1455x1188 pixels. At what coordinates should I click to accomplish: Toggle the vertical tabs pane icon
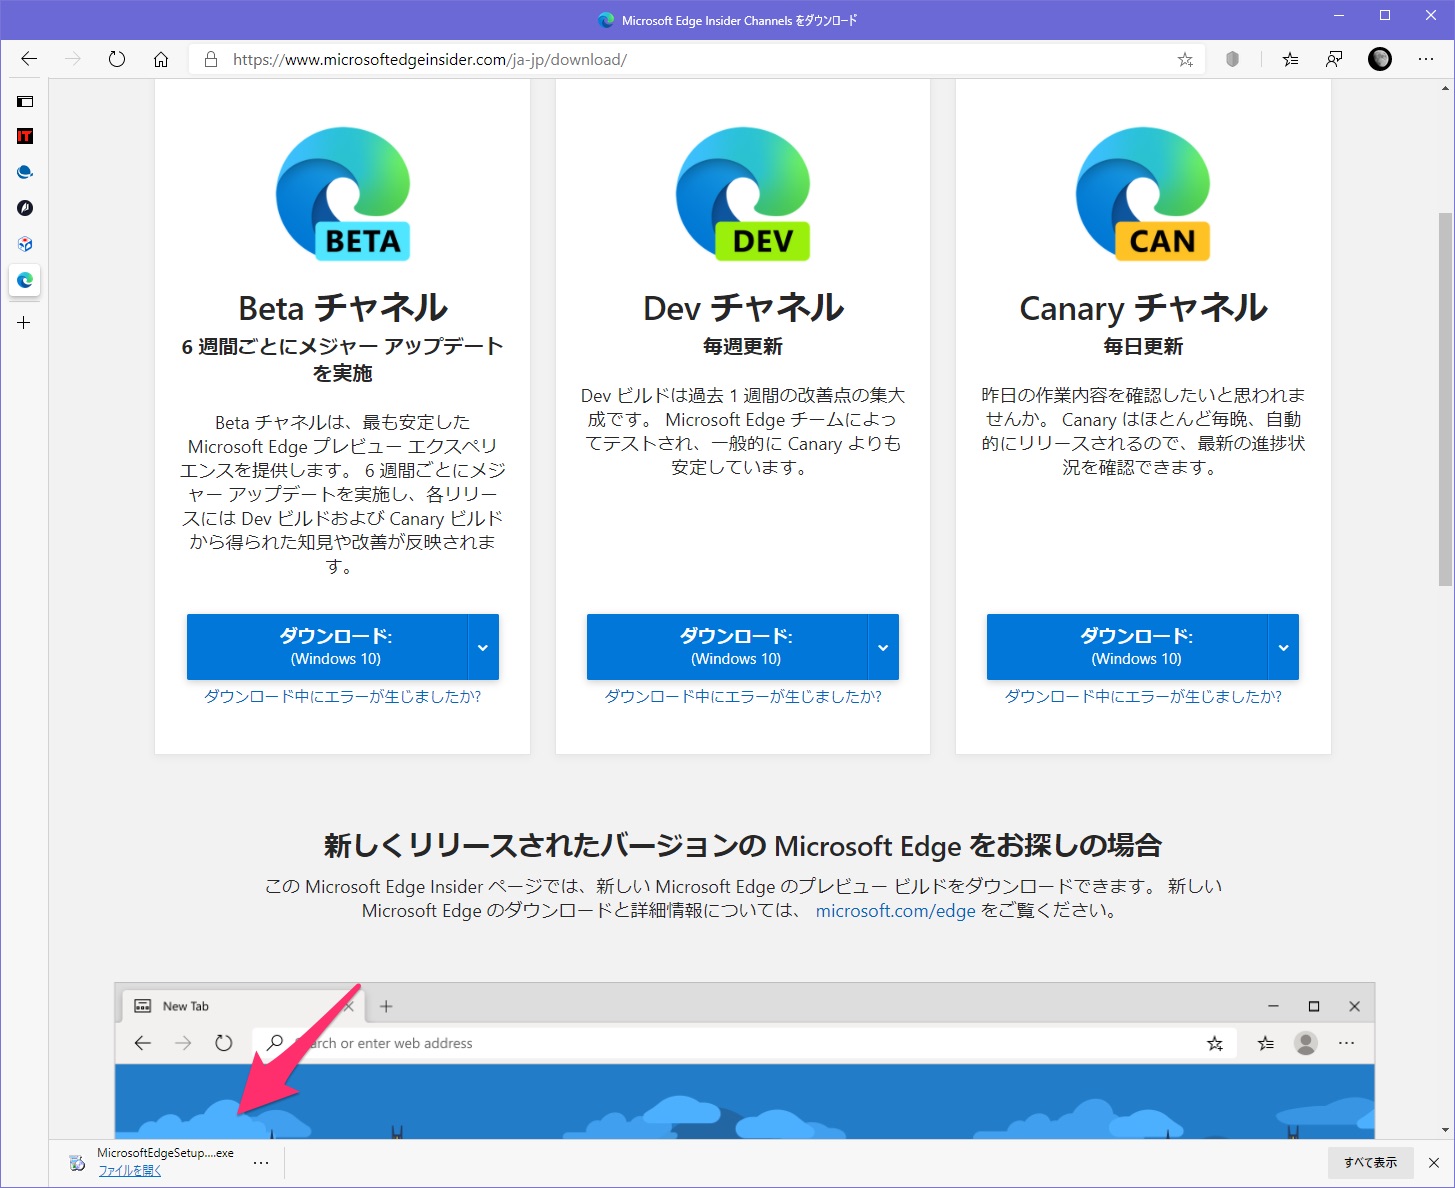[x=25, y=101]
